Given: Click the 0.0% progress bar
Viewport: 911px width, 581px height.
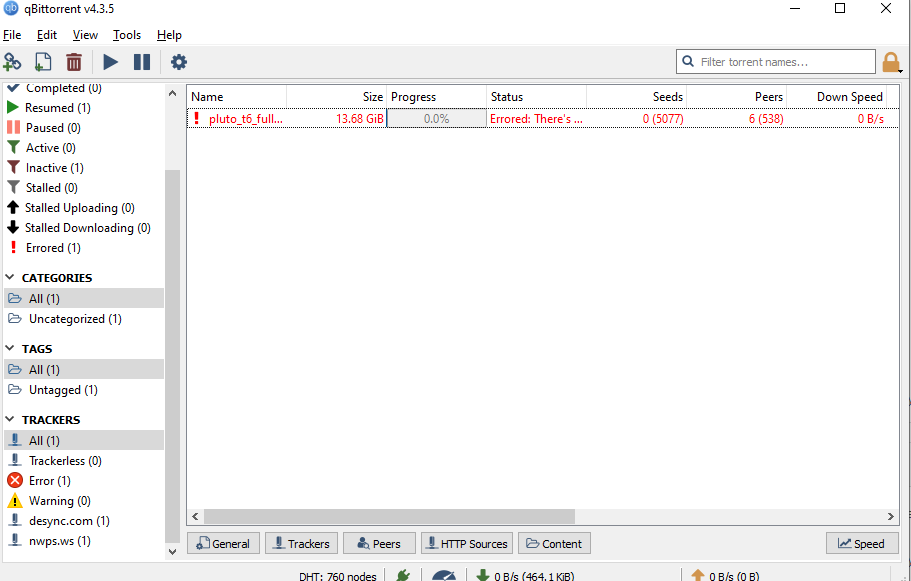Looking at the screenshot, I should (436, 119).
